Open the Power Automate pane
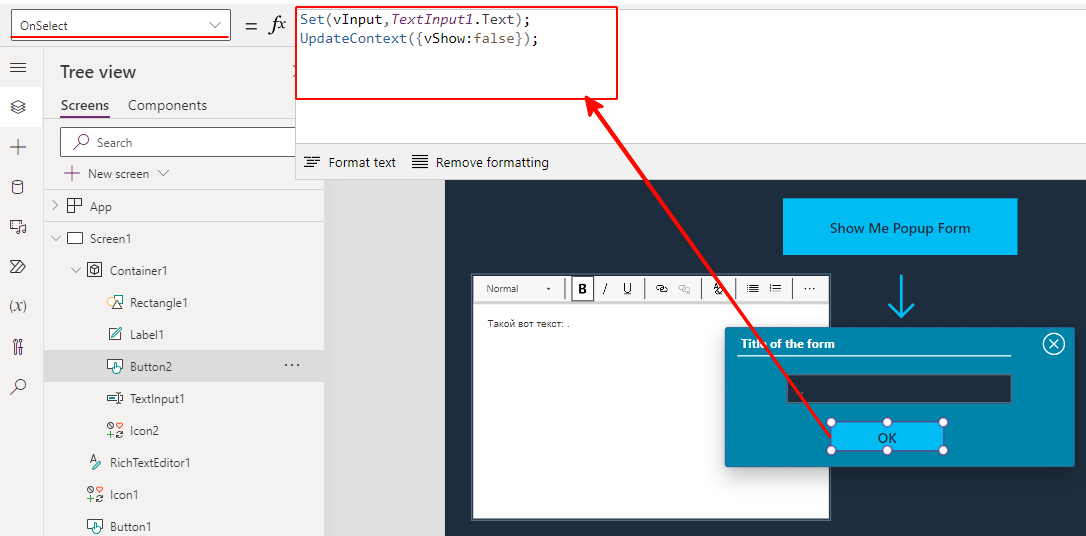This screenshot has height=536, width=1086. point(18,266)
